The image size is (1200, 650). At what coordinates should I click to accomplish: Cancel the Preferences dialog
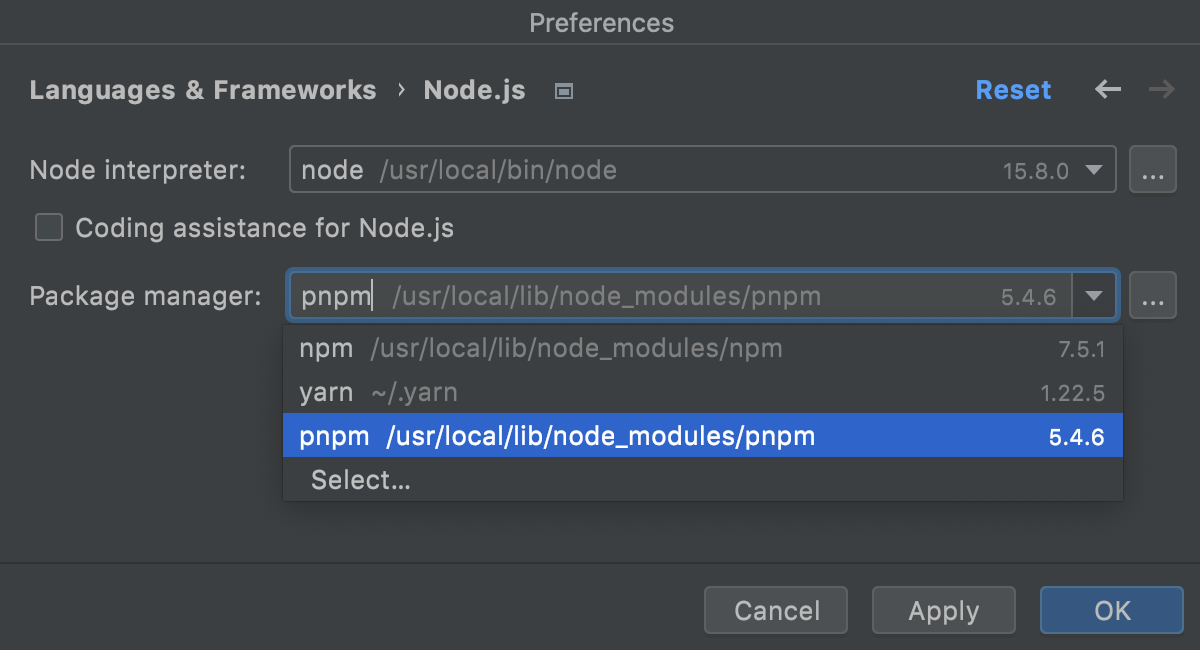click(775, 610)
